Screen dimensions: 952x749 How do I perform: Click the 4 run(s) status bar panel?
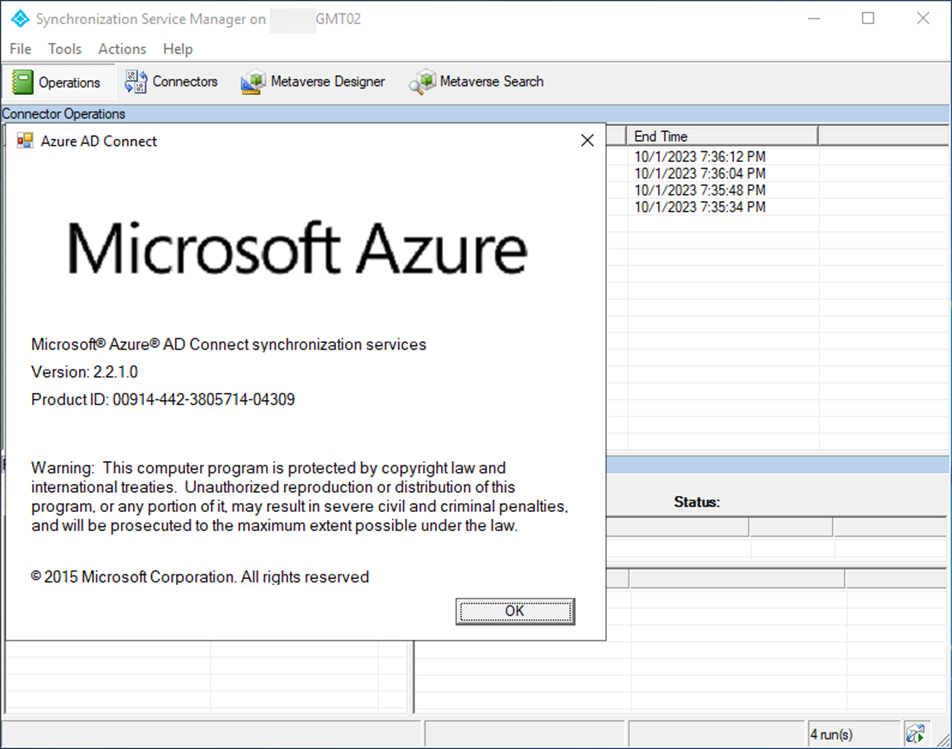(852, 735)
